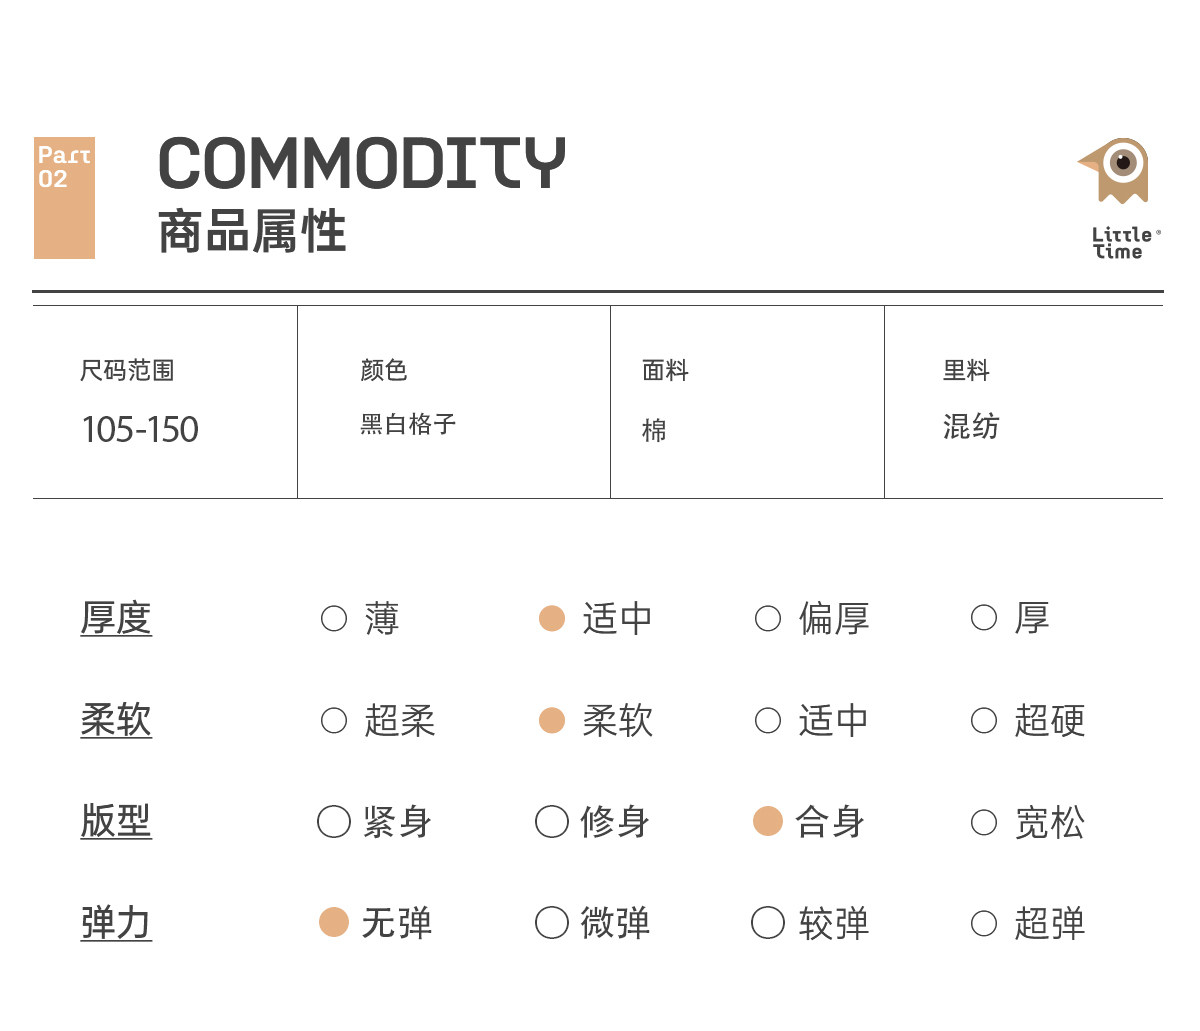Select the 偏厚 thickness option
This screenshot has width=1200, height=1031.
768,619
